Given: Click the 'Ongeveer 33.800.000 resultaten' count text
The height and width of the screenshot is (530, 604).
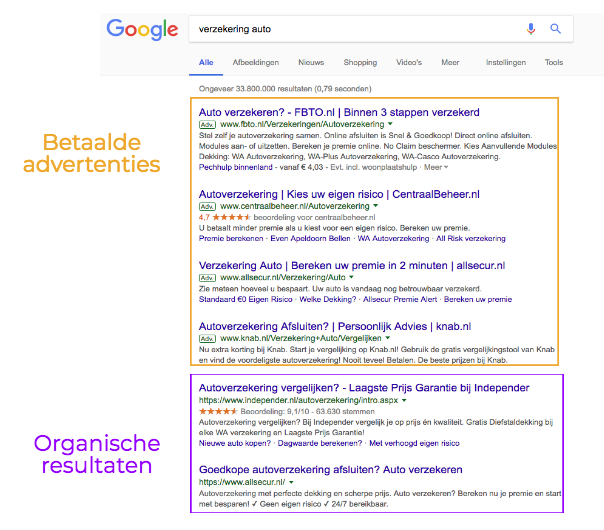Looking at the screenshot, I should [x=285, y=89].
